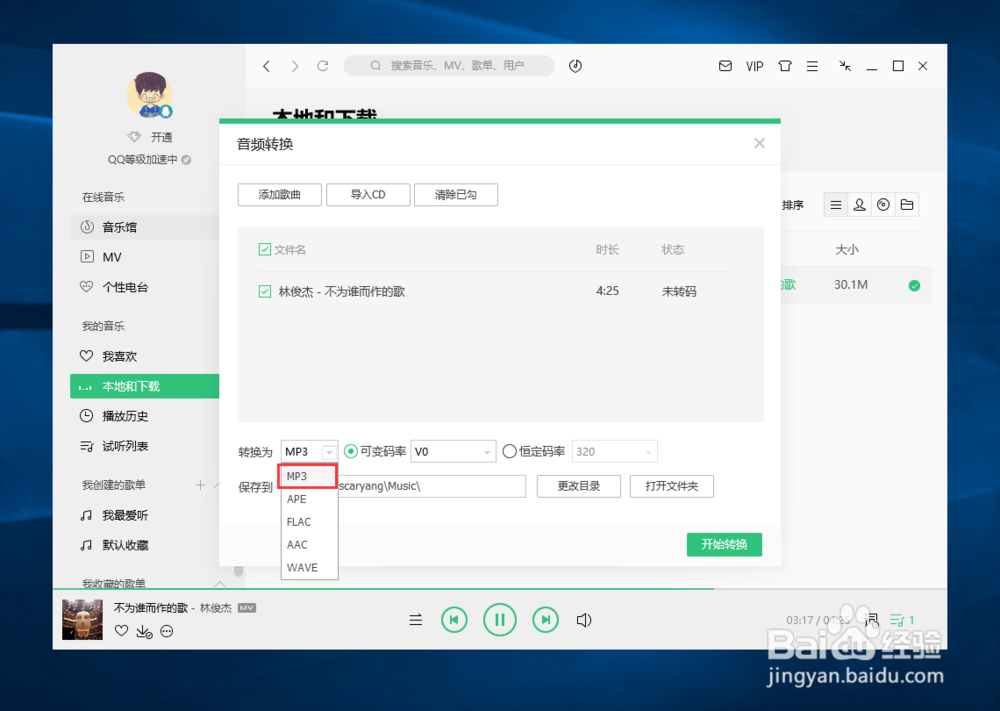
Task: Play the previous track
Action: pos(454,620)
